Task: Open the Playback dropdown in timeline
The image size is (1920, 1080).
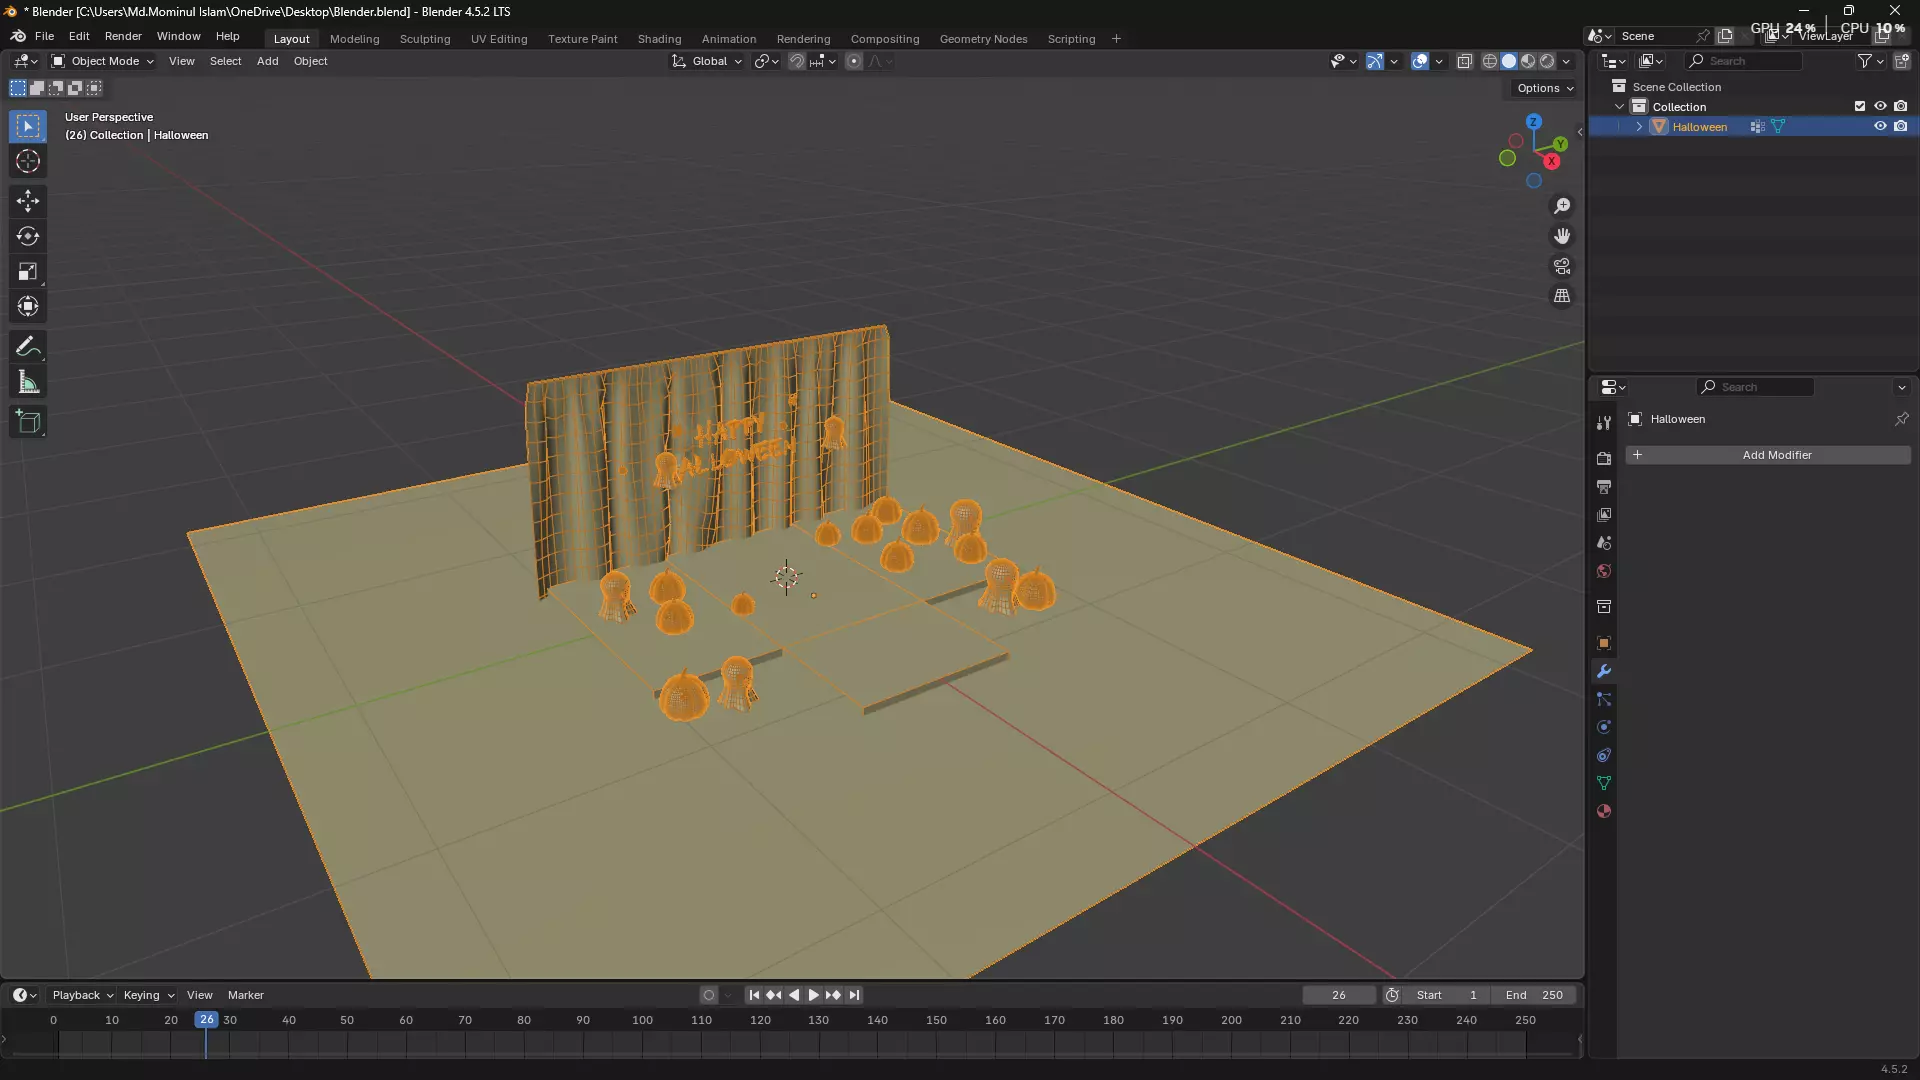Action: pos(82,995)
